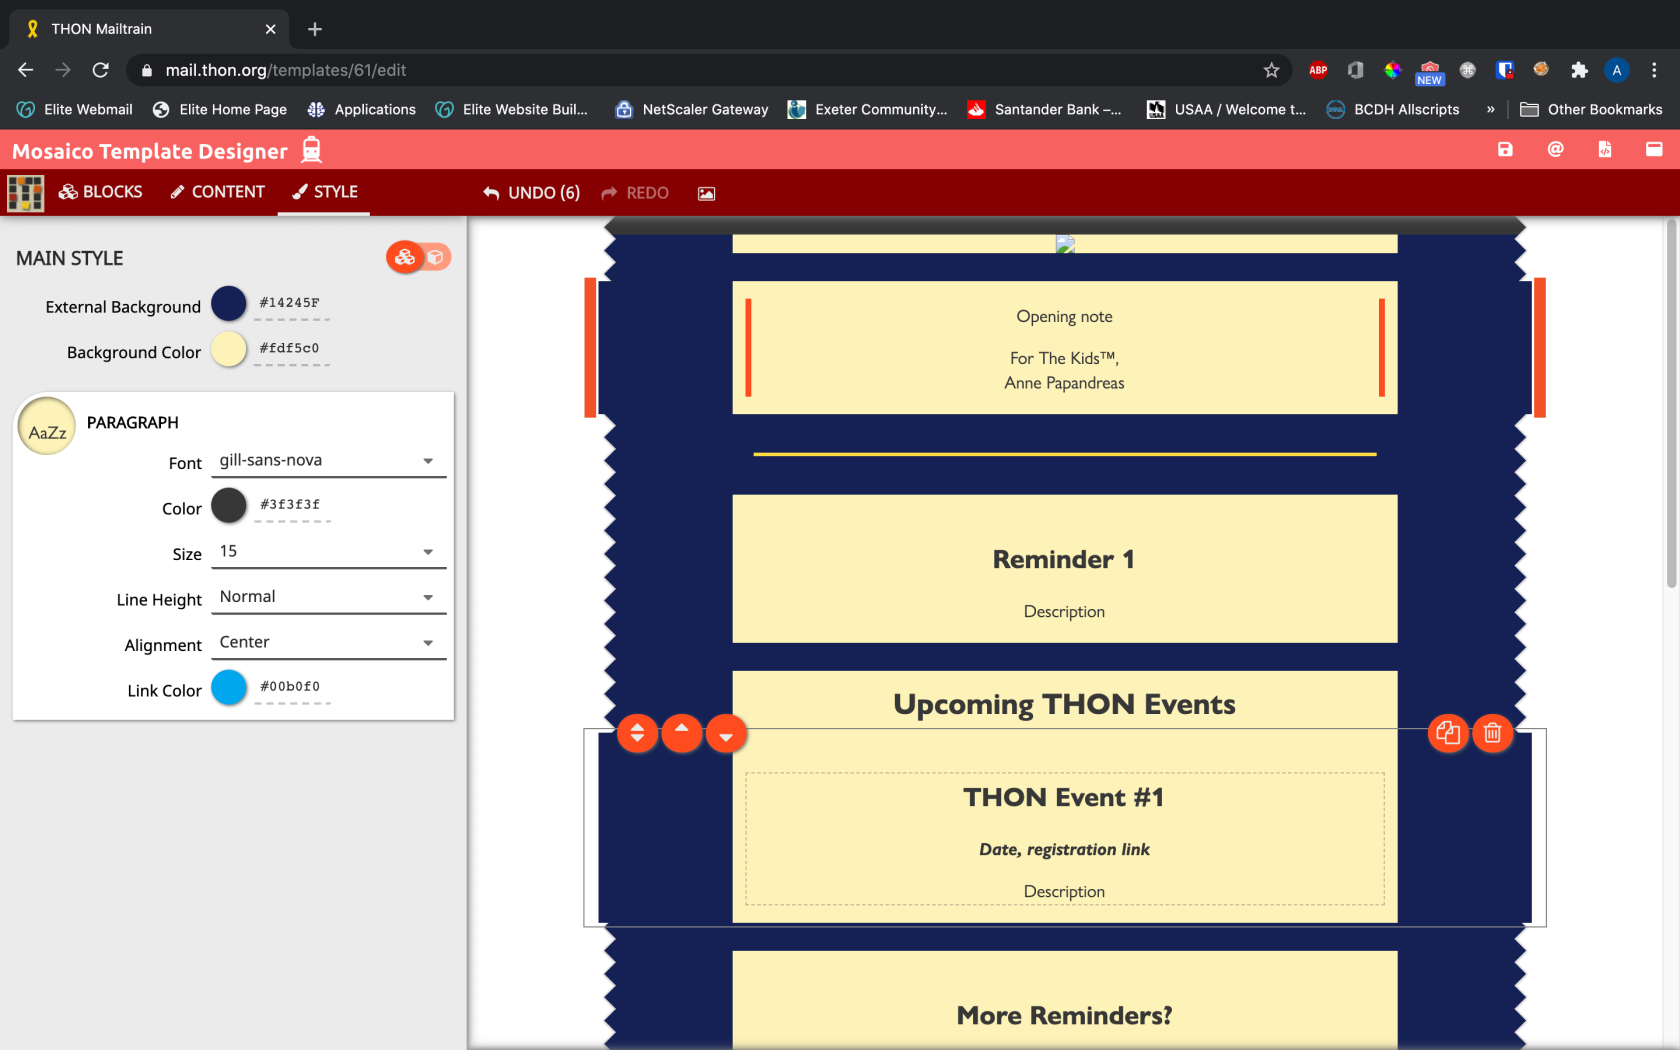Click the UNDO (6) button
1680x1050 pixels.
tap(531, 193)
